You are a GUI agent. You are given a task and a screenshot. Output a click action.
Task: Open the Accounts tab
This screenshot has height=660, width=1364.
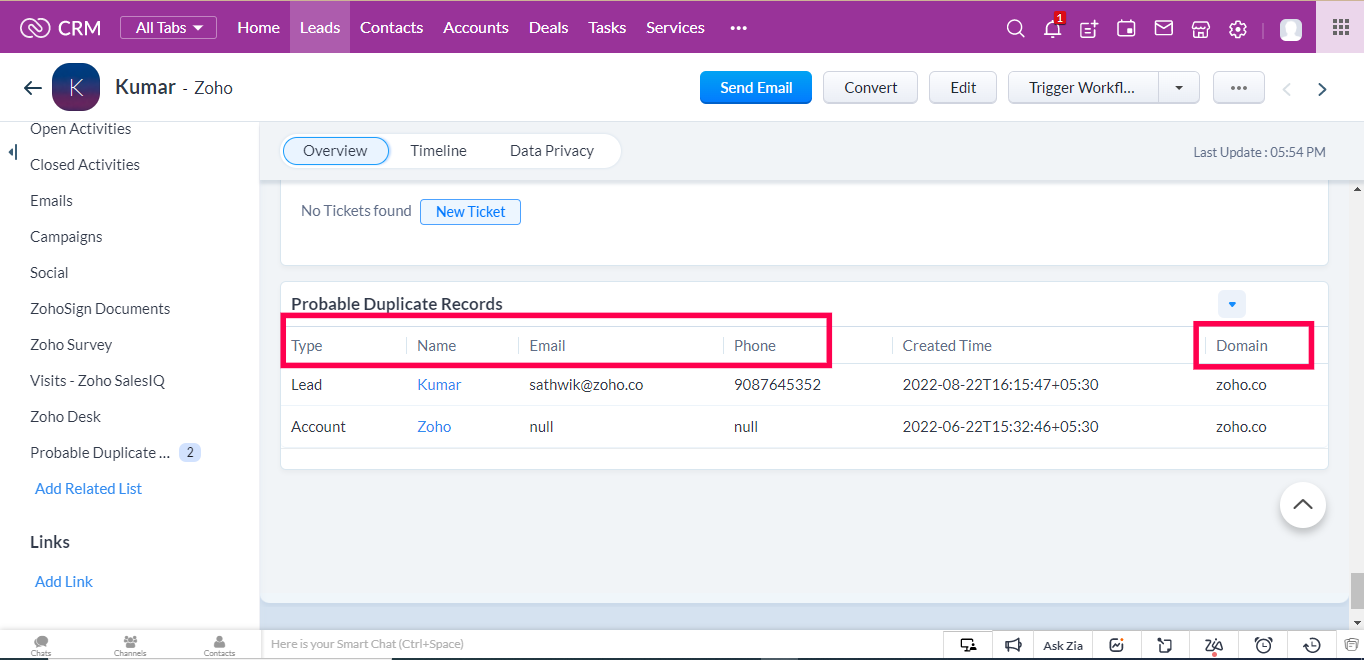tap(476, 28)
